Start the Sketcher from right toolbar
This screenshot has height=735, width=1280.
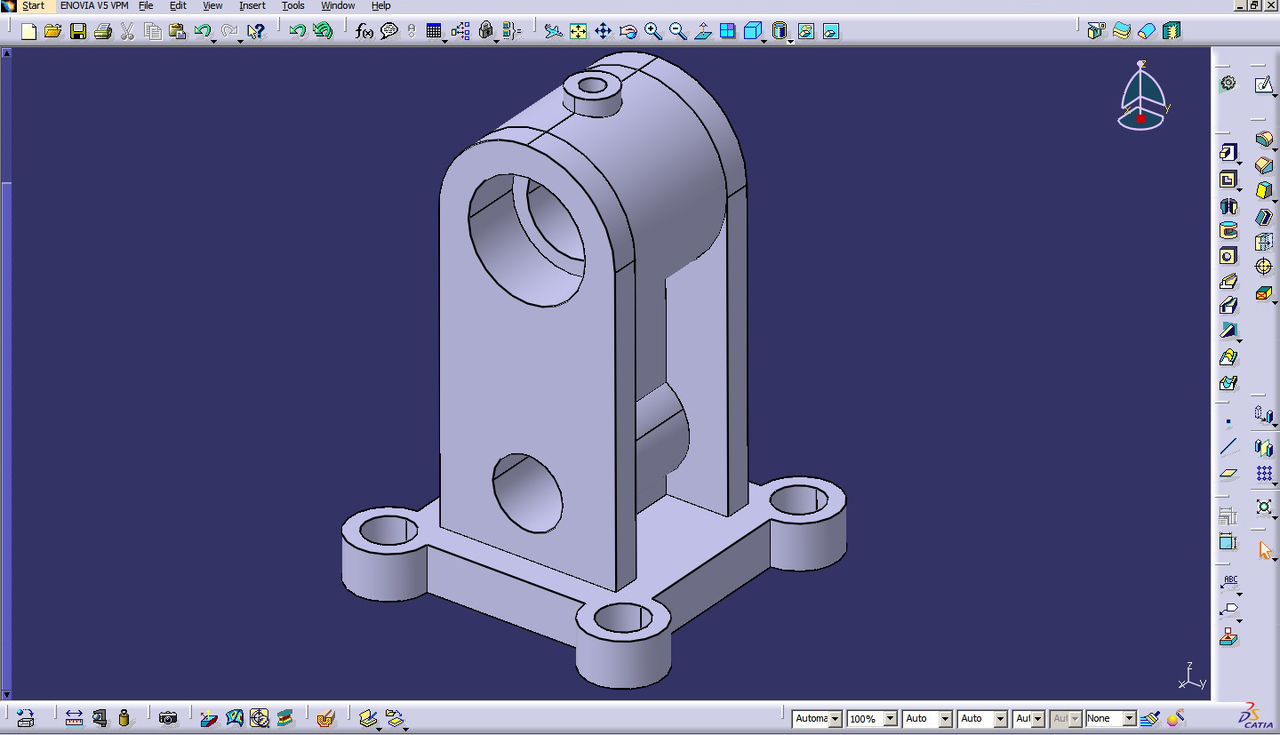click(x=1264, y=86)
